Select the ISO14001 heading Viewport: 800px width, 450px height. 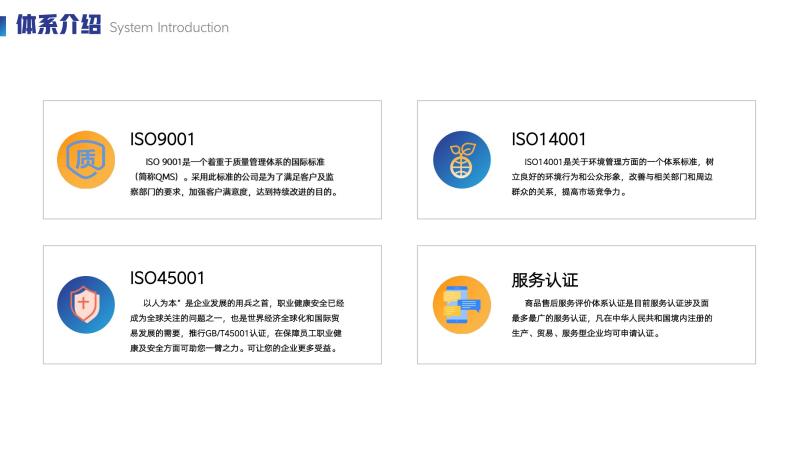[x=549, y=139]
